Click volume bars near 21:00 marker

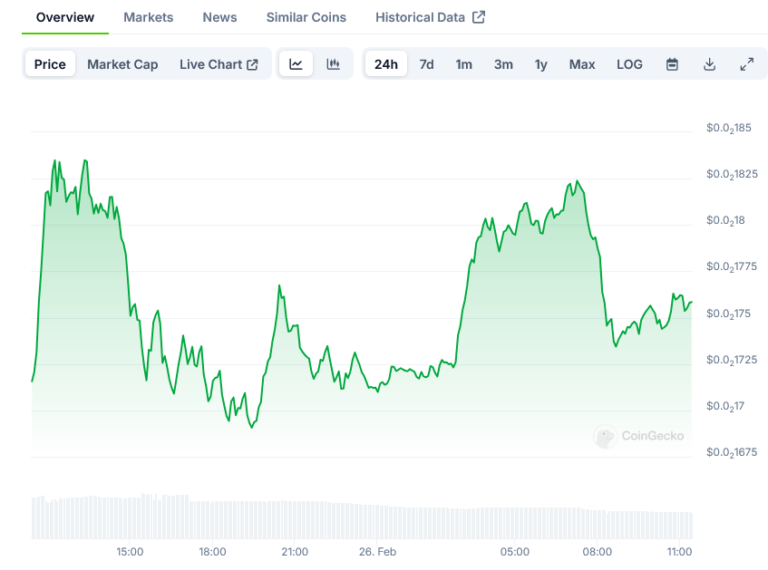point(295,520)
